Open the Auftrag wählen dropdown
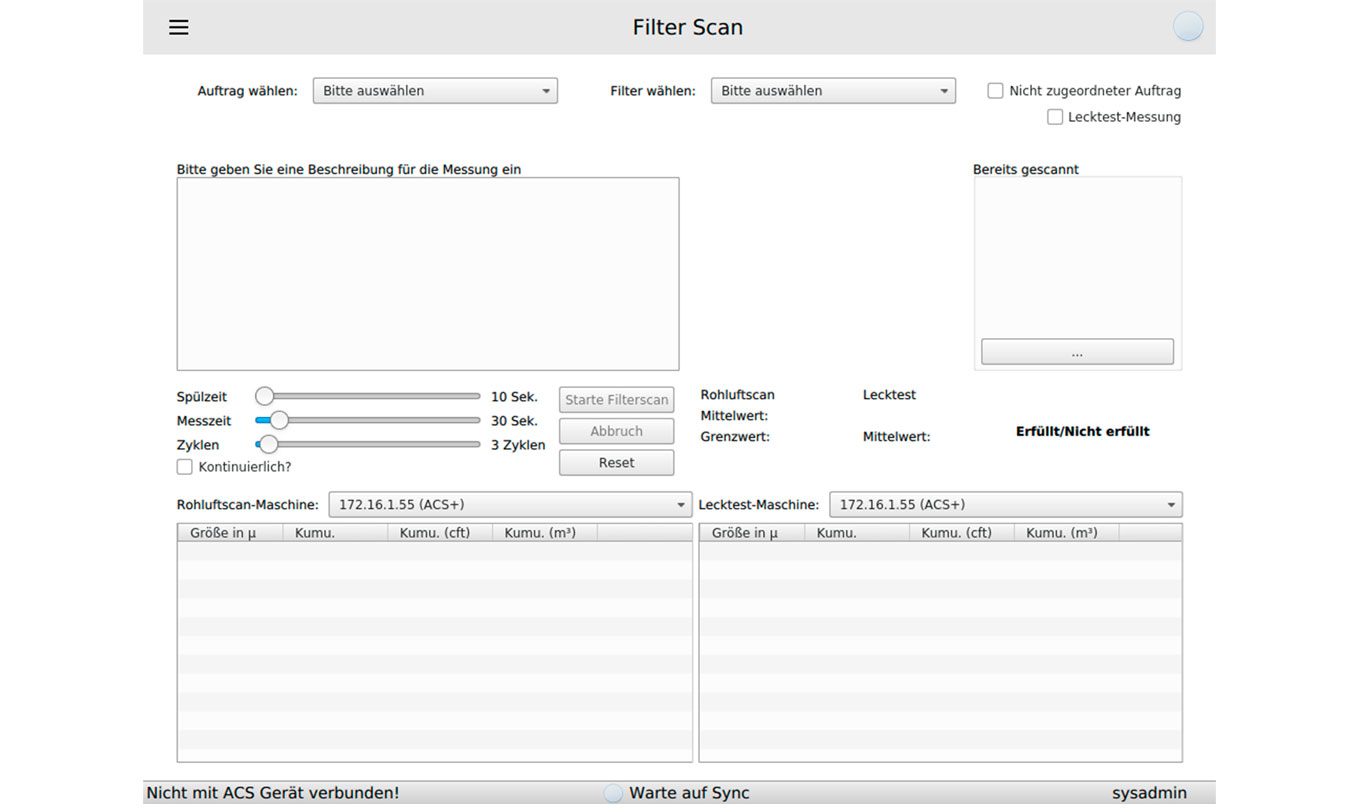 coord(435,91)
